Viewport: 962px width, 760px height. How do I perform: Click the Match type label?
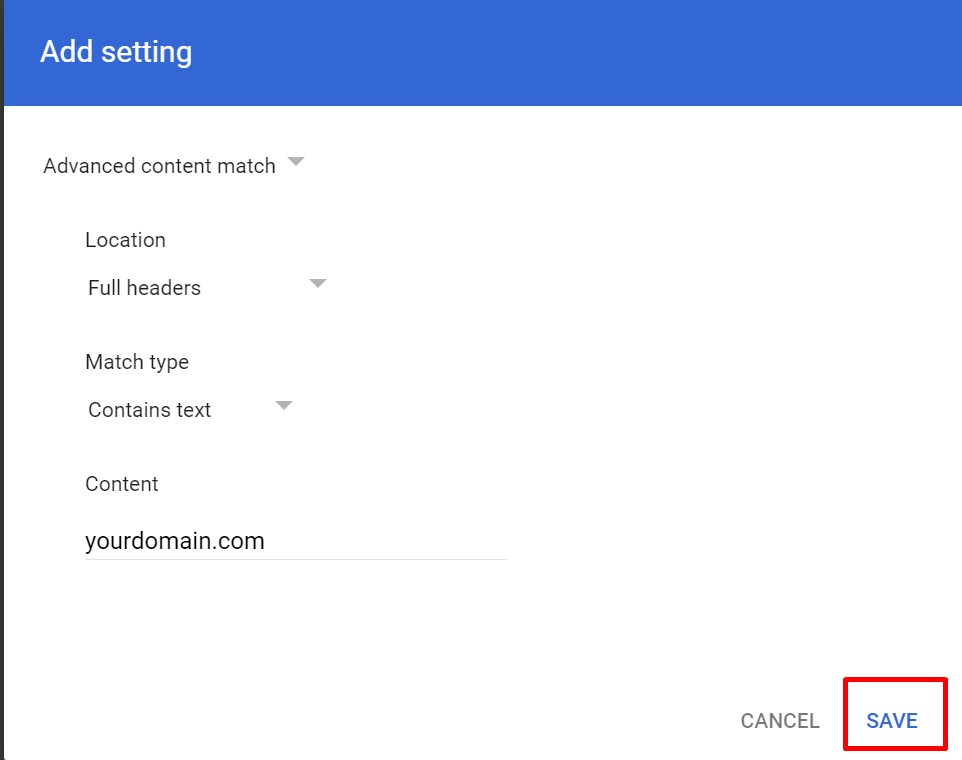click(x=137, y=362)
